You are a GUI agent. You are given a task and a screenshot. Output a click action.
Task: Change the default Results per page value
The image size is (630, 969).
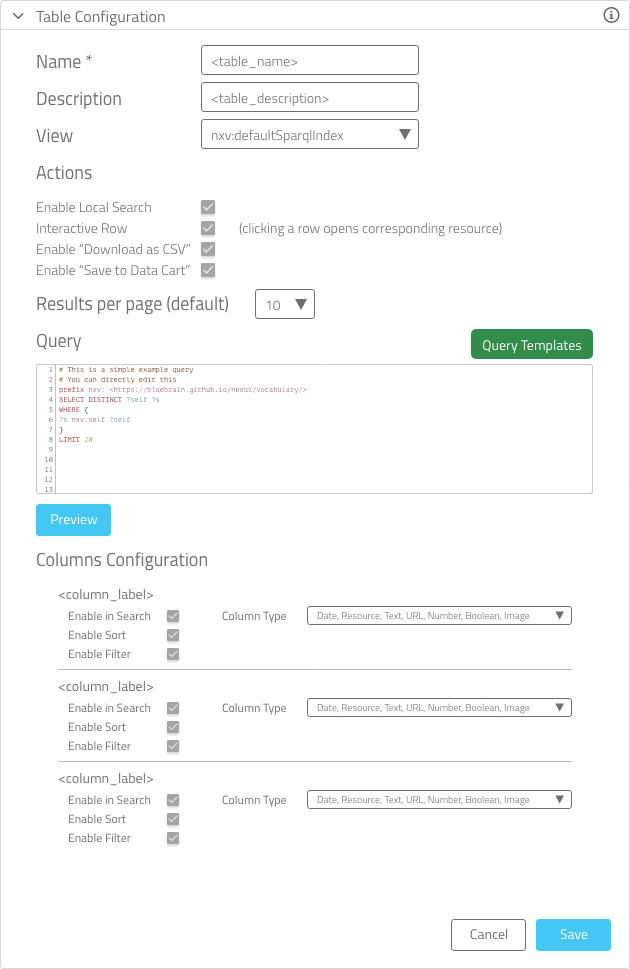pyautogui.click(x=285, y=303)
